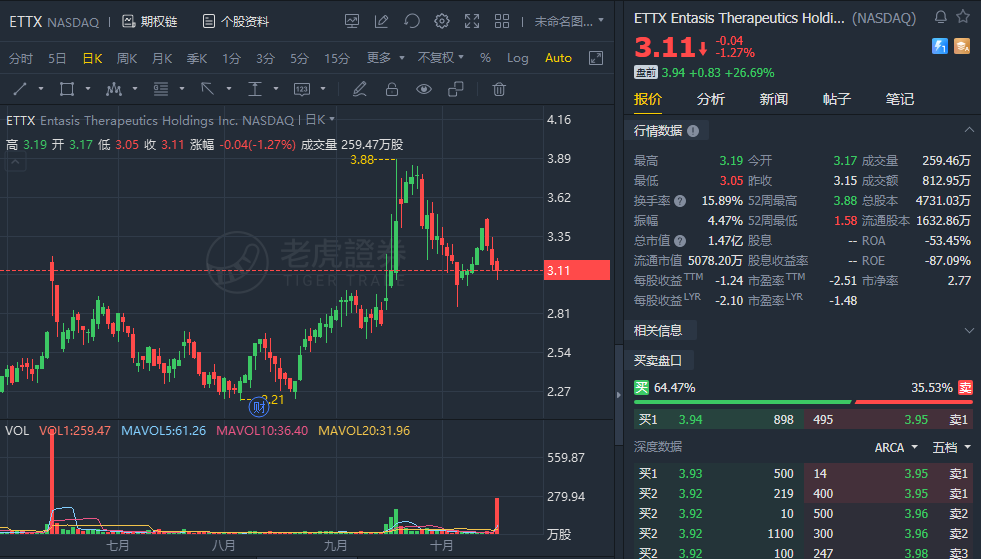Screen dimensions: 981x559
Task: Select the arrow marker drawing tool
Action: coord(207,90)
